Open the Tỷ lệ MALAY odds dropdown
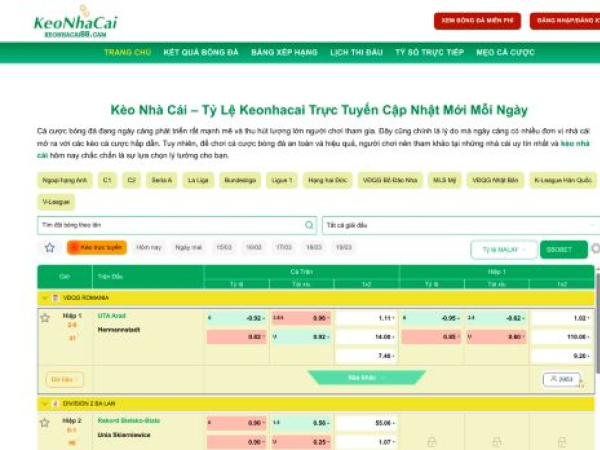This screenshot has height=450, width=600. [503, 249]
